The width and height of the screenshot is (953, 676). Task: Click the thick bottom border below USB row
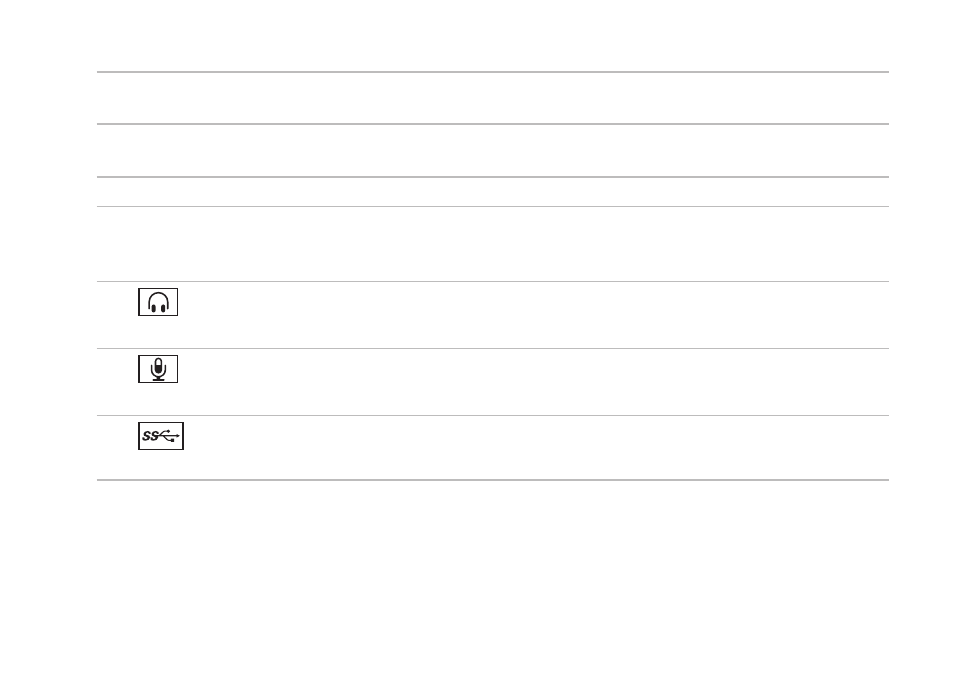(x=493, y=480)
